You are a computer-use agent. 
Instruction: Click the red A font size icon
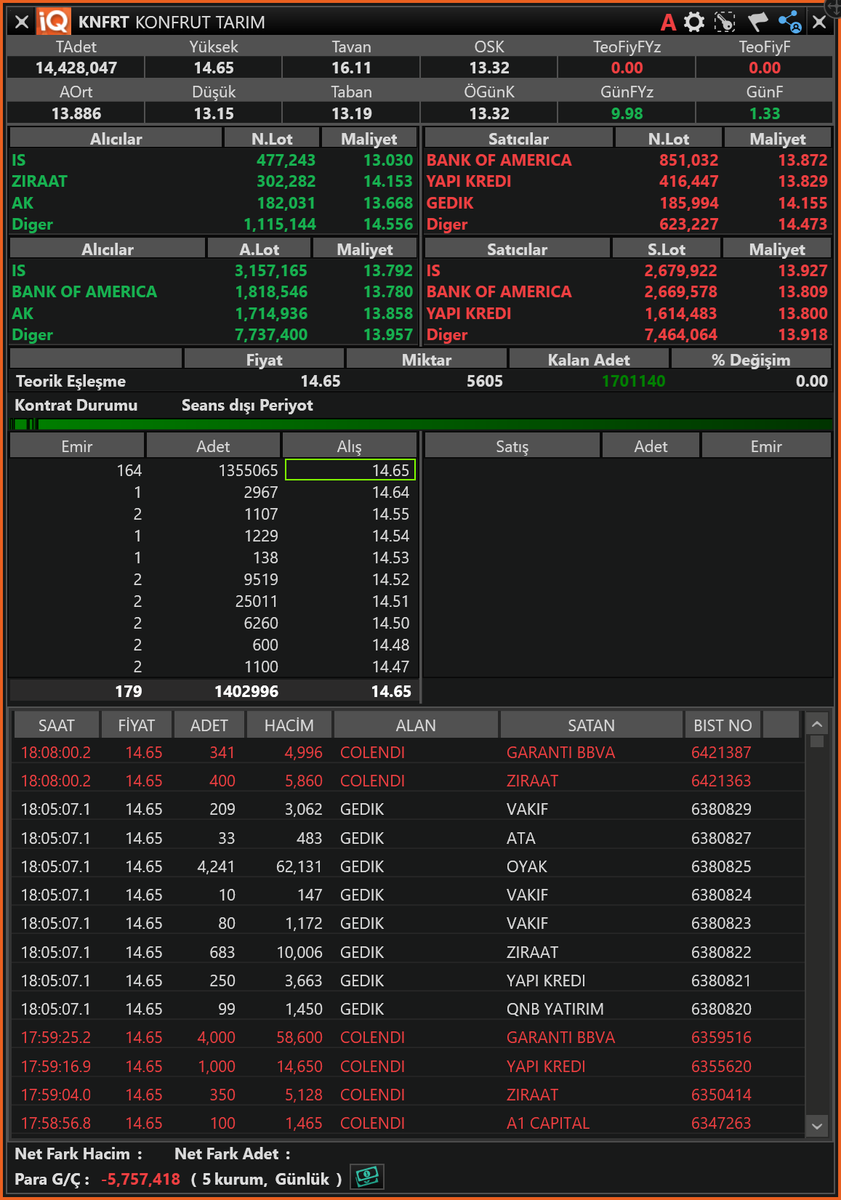click(x=669, y=22)
